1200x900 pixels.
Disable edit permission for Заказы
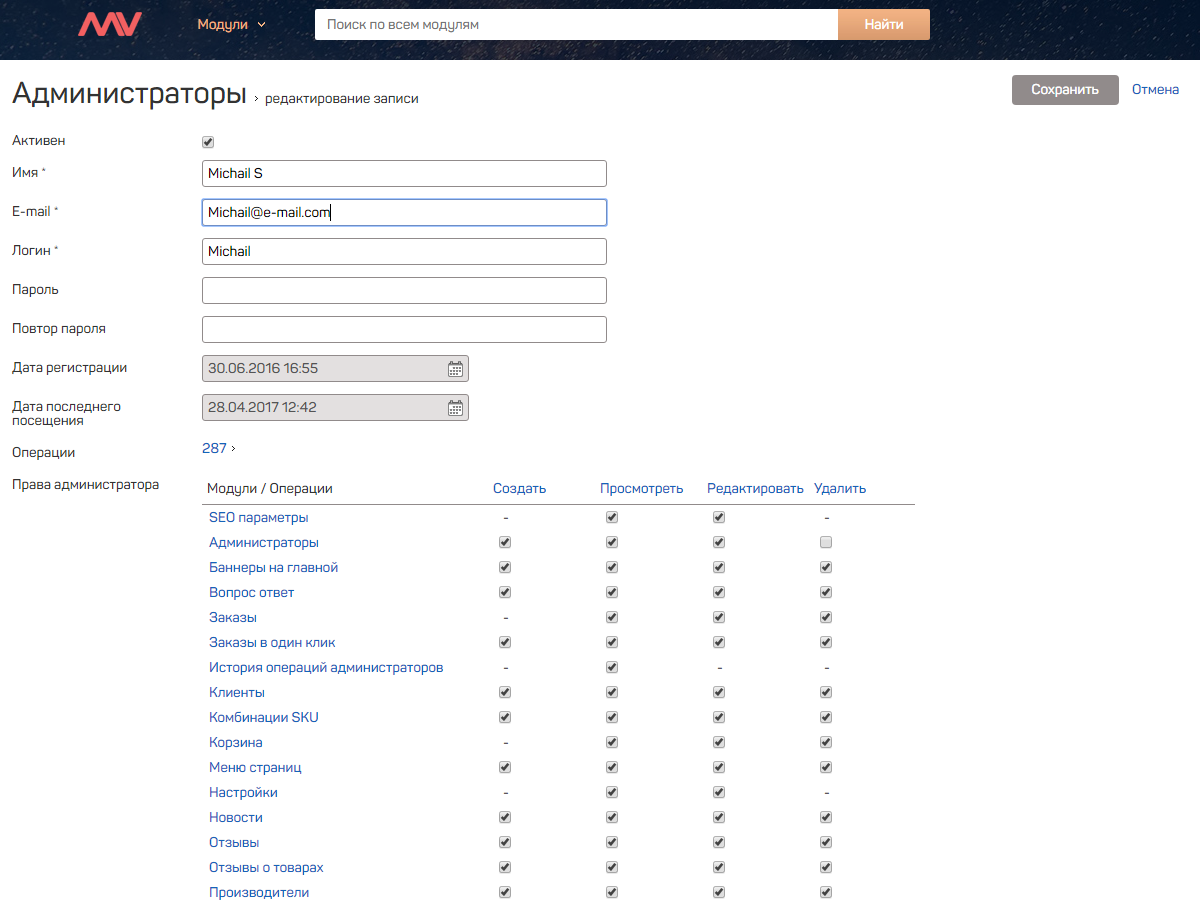(x=719, y=618)
